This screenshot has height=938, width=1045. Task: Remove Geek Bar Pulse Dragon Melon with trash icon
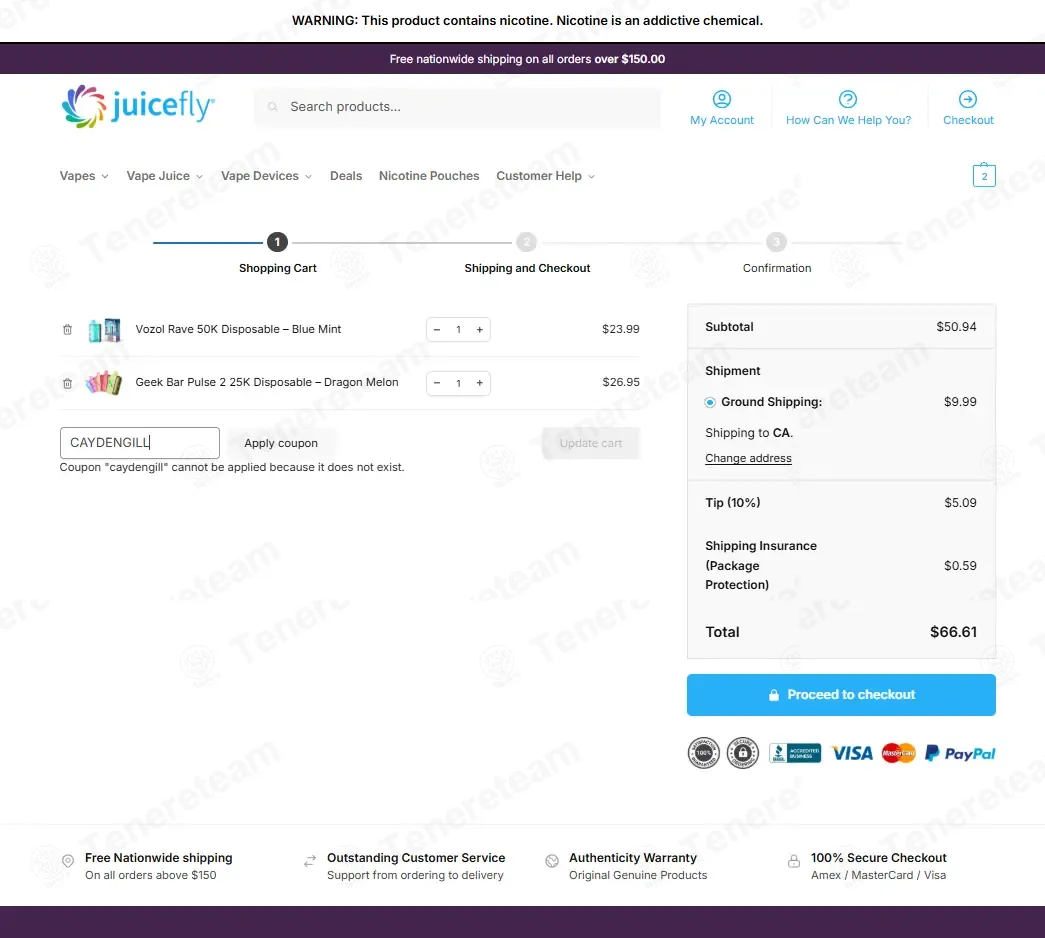(x=67, y=383)
